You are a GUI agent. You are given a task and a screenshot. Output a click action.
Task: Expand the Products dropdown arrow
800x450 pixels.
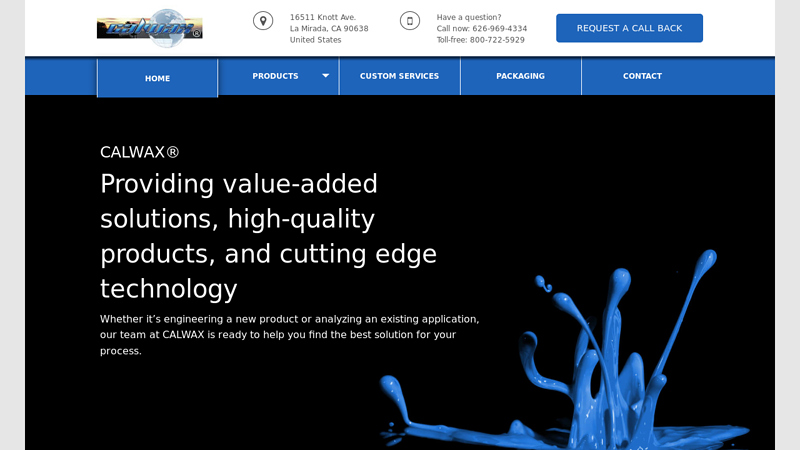pyautogui.click(x=325, y=76)
